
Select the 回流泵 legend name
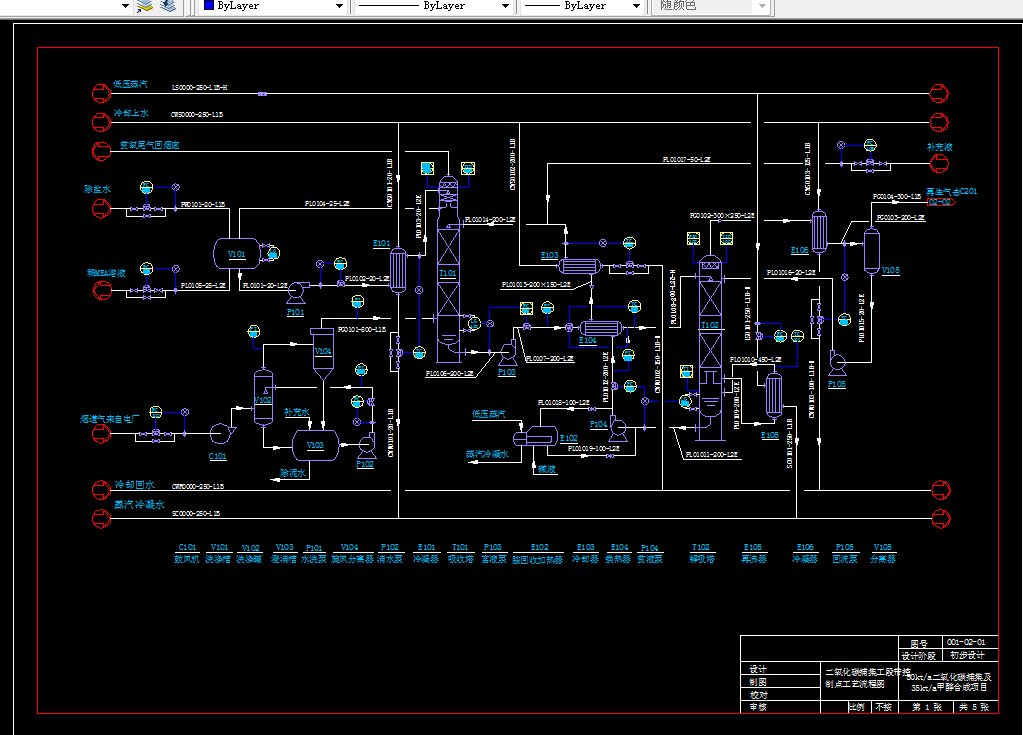tap(845, 559)
